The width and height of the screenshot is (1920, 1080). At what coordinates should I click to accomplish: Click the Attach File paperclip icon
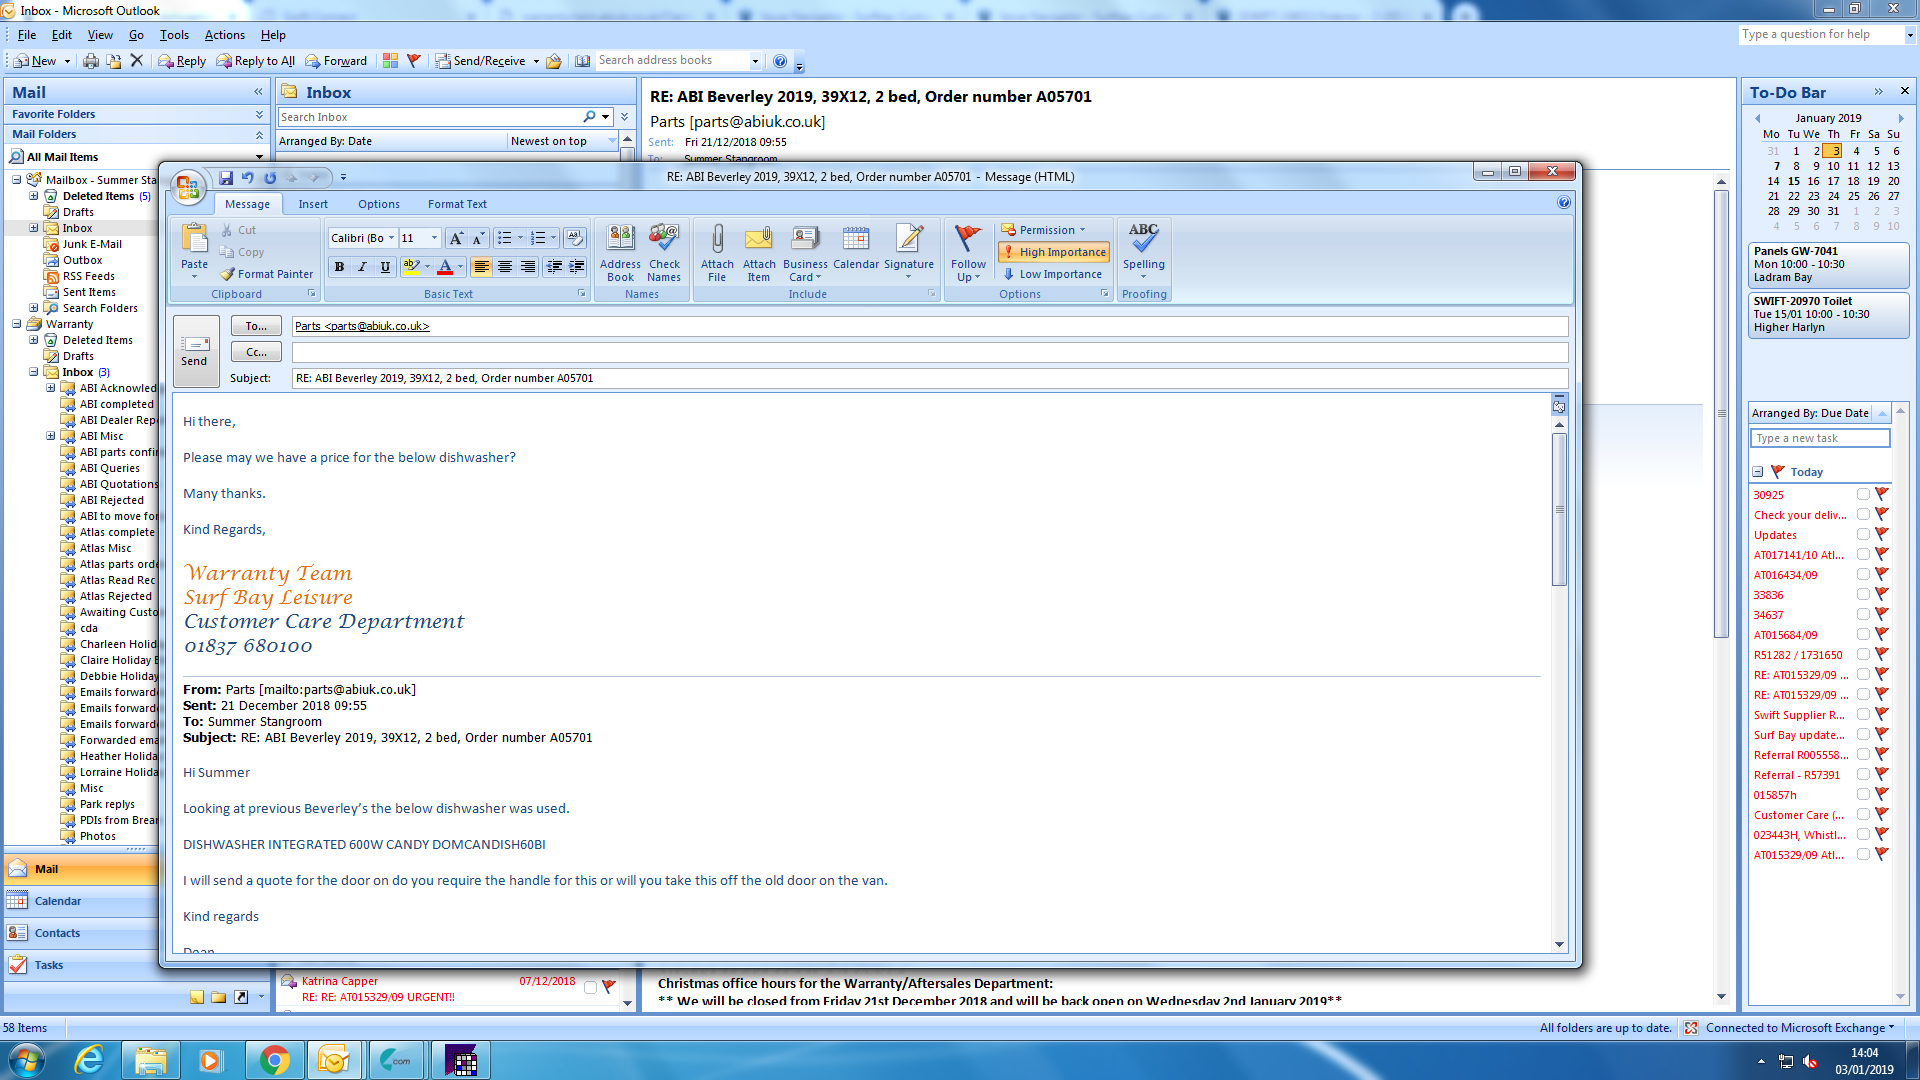[717, 240]
